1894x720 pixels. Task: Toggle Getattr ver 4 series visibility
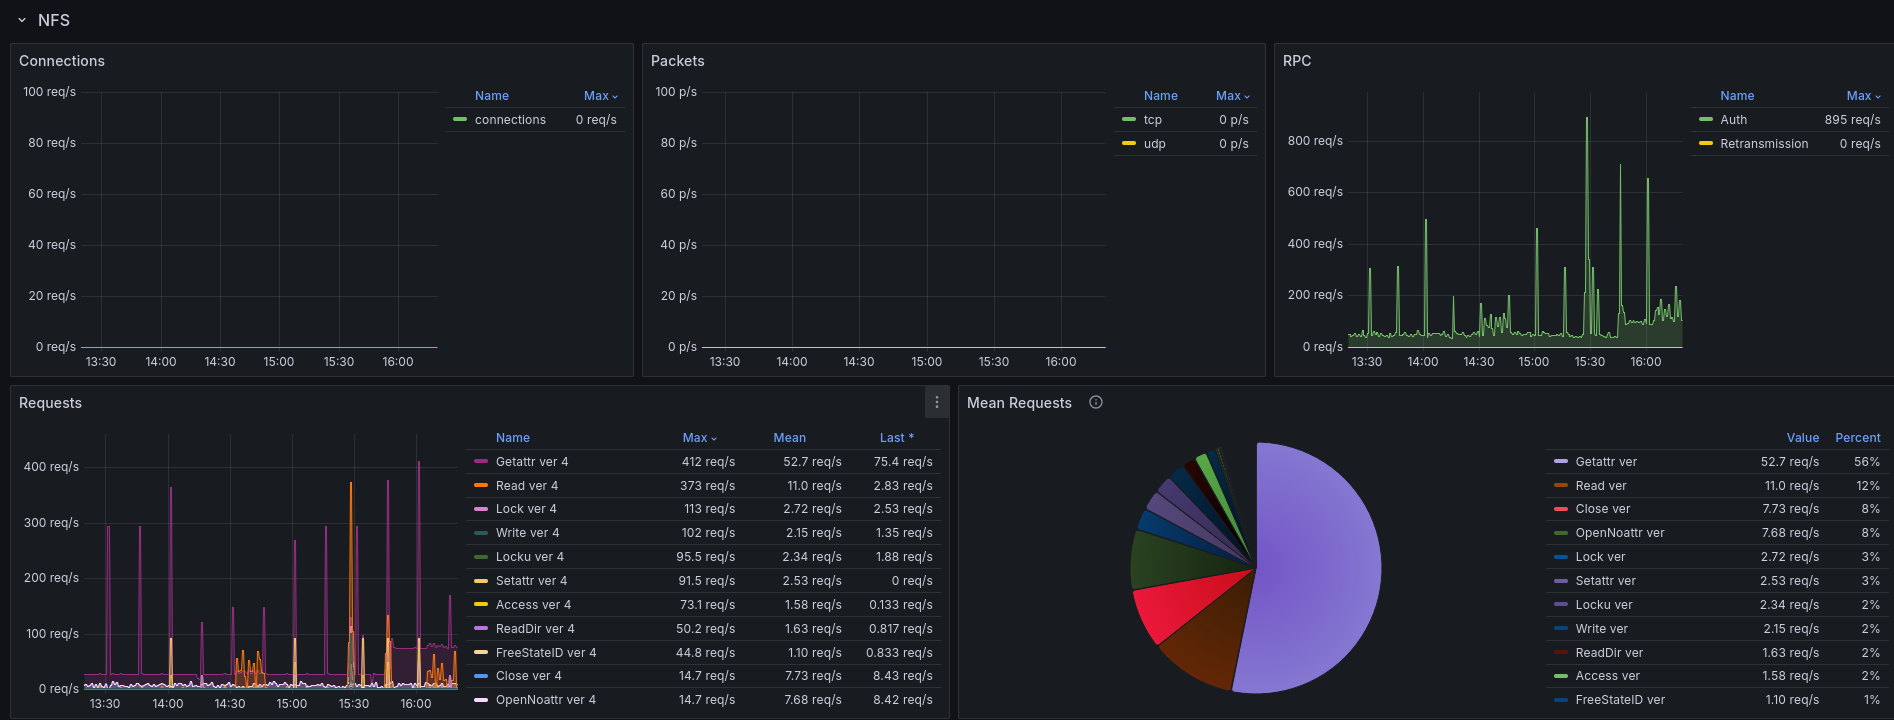click(x=532, y=462)
